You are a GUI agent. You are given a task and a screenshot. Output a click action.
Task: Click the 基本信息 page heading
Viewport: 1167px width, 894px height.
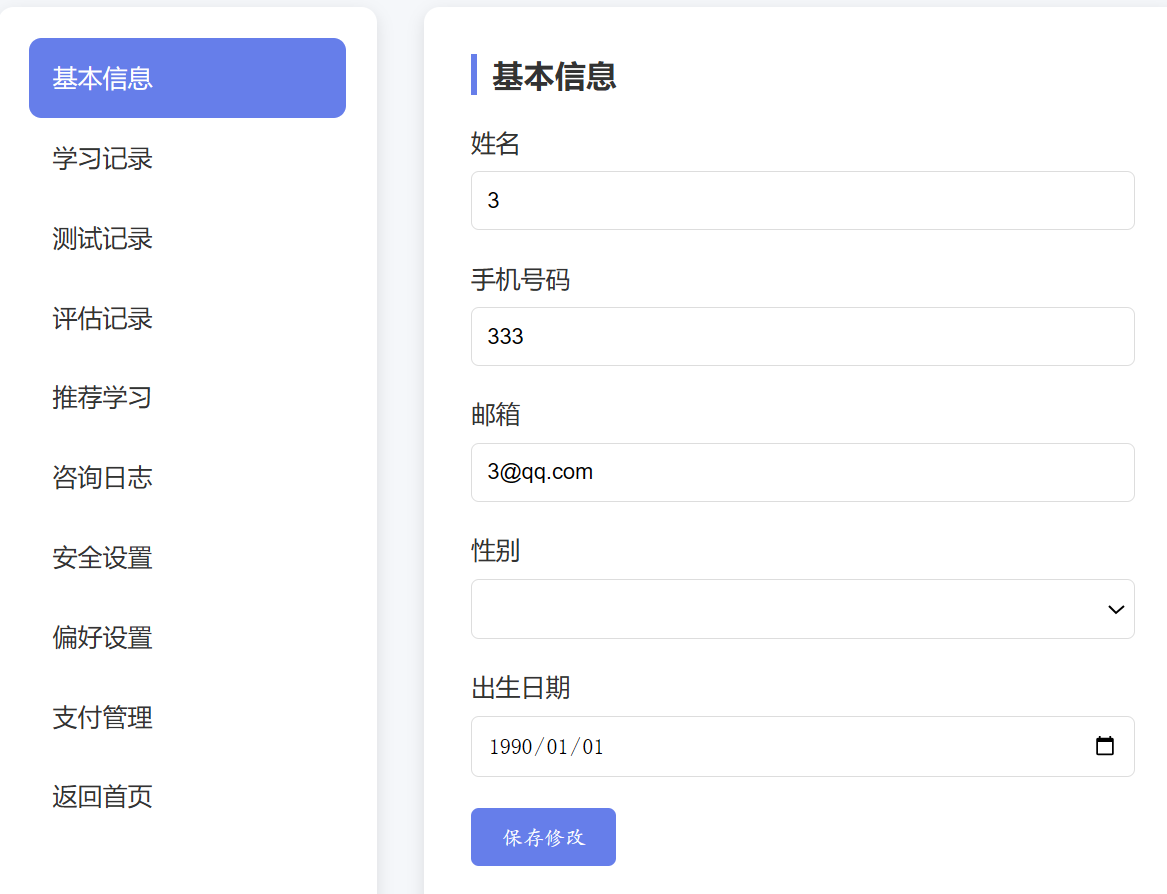[x=551, y=77]
